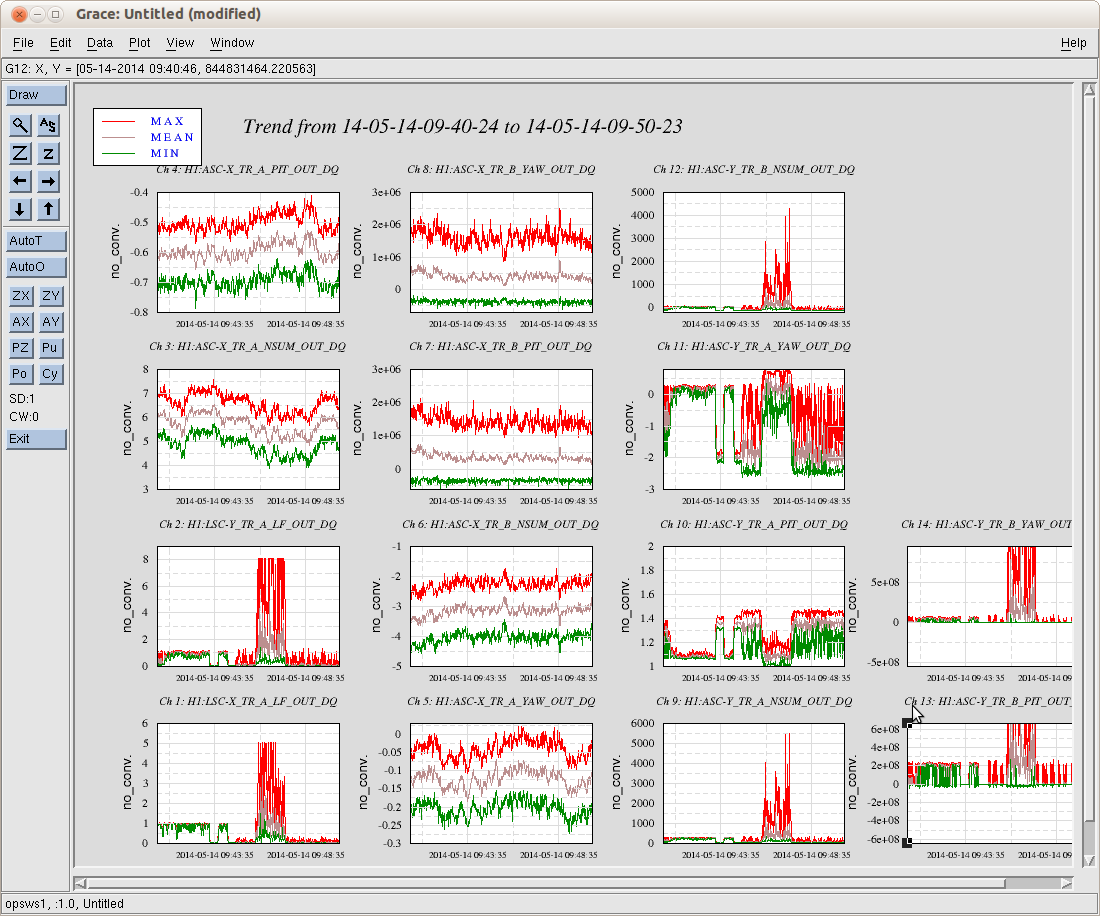The image size is (1100, 916).
Task: Click the up arrow to scroll up
Action: [x=48, y=209]
